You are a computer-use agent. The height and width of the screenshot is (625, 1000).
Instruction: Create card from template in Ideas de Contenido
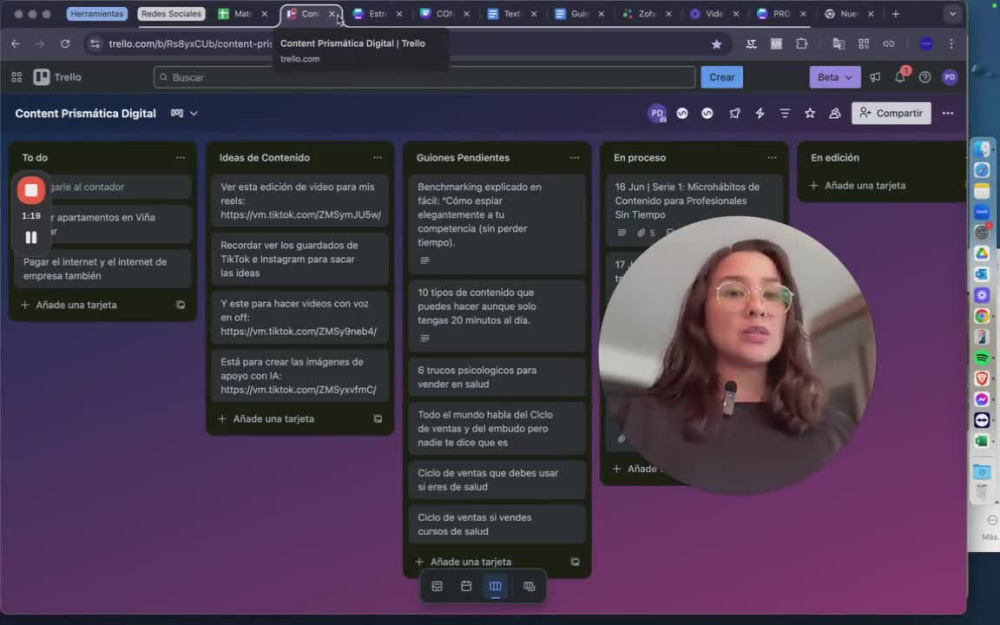378,419
